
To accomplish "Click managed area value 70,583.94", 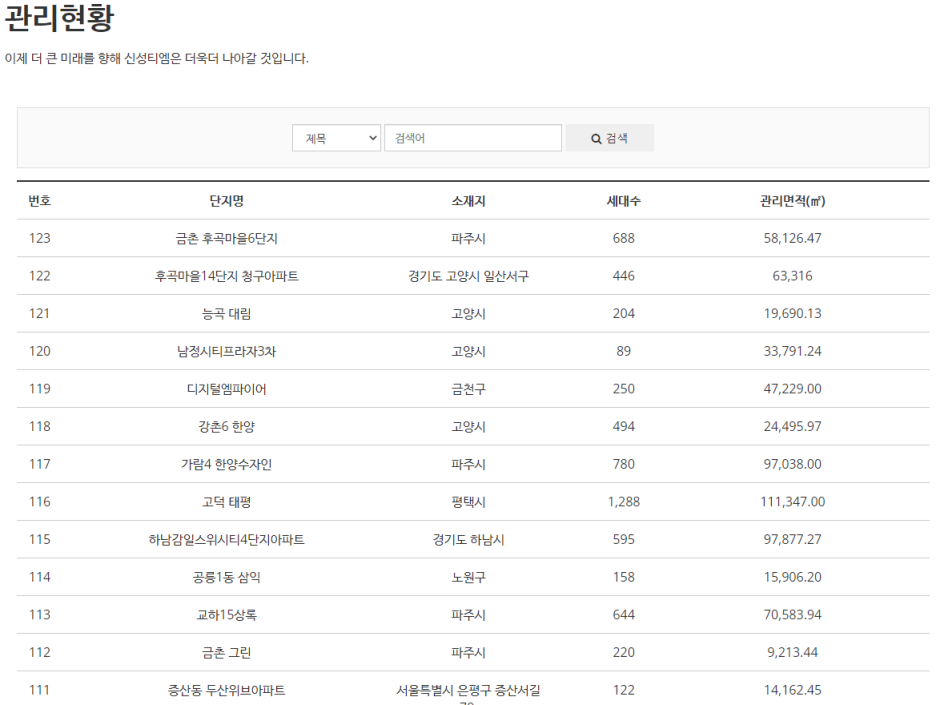I will [x=792, y=614].
